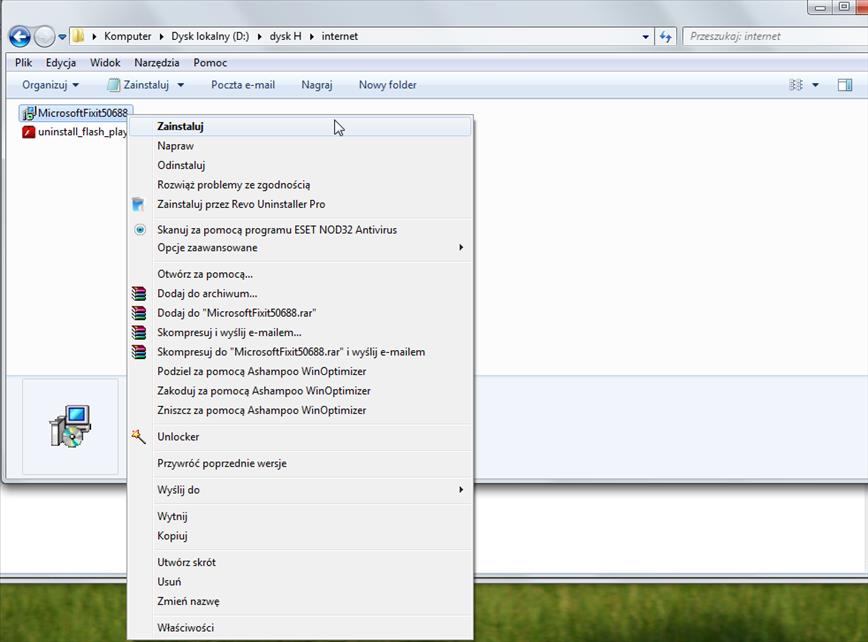Choose Odinstaluj in the context menu
This screenshot has width=868, height=642.
click(x=300, y=165)
